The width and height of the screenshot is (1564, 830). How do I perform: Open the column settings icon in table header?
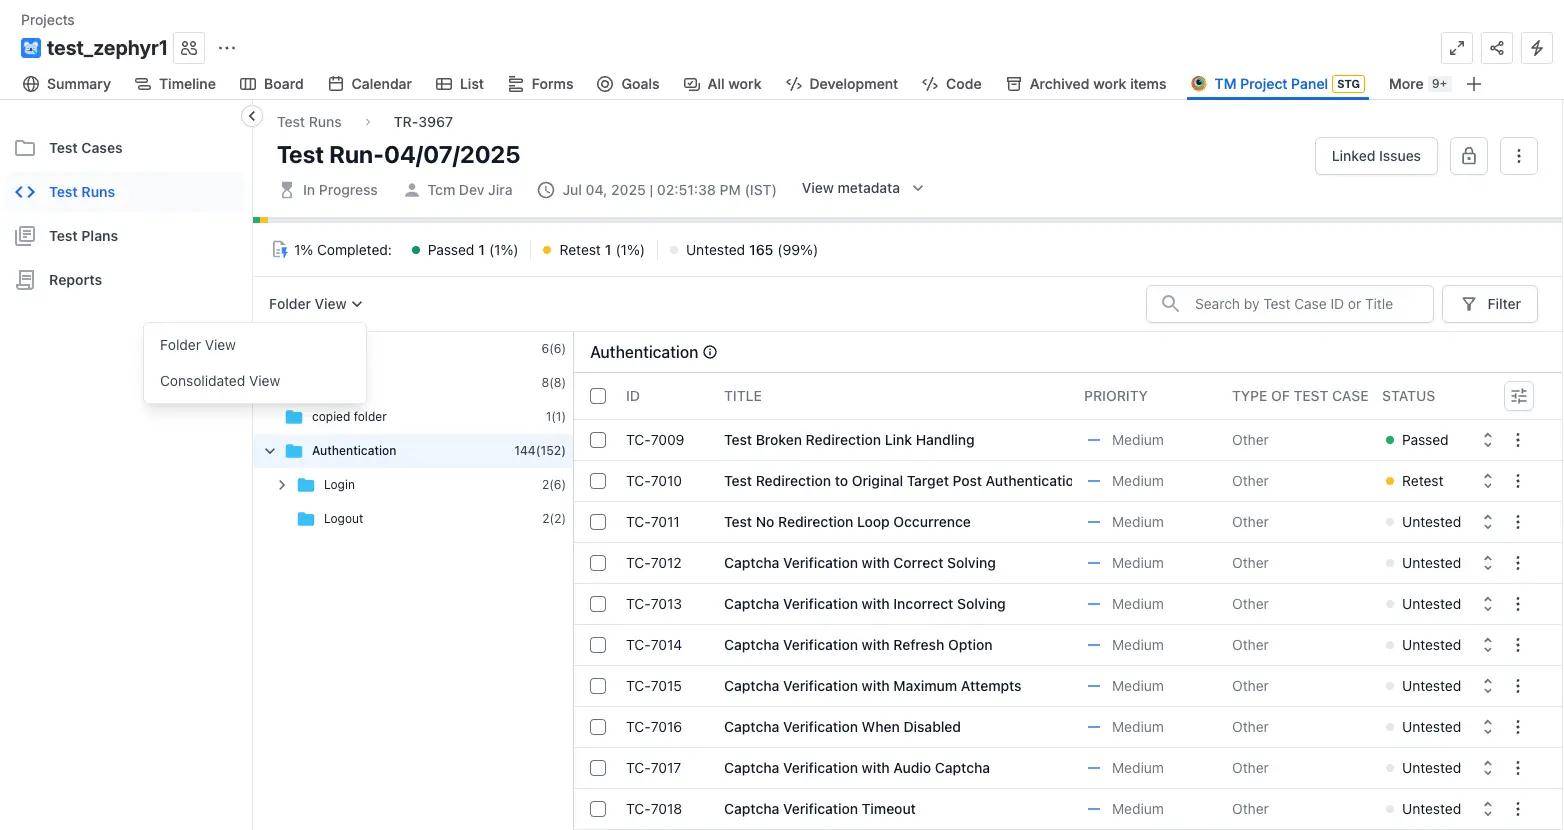(x=1518, y=396)
